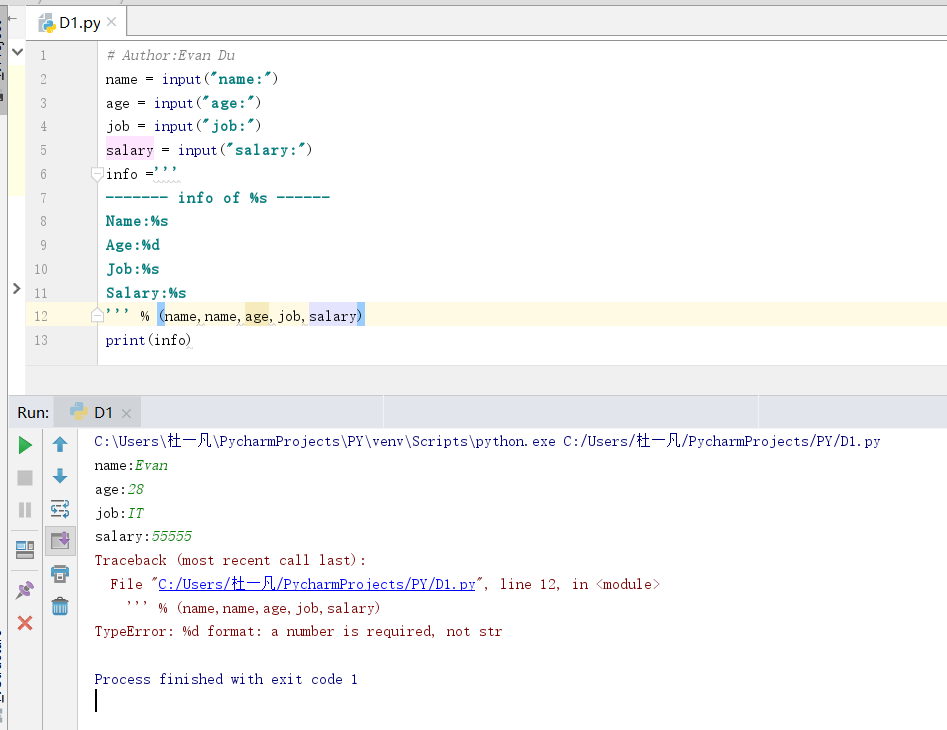The height and width of the screenshot is (730, 947).
Task: Toggle scroll to end of console
Action: (x=60, y=541)
